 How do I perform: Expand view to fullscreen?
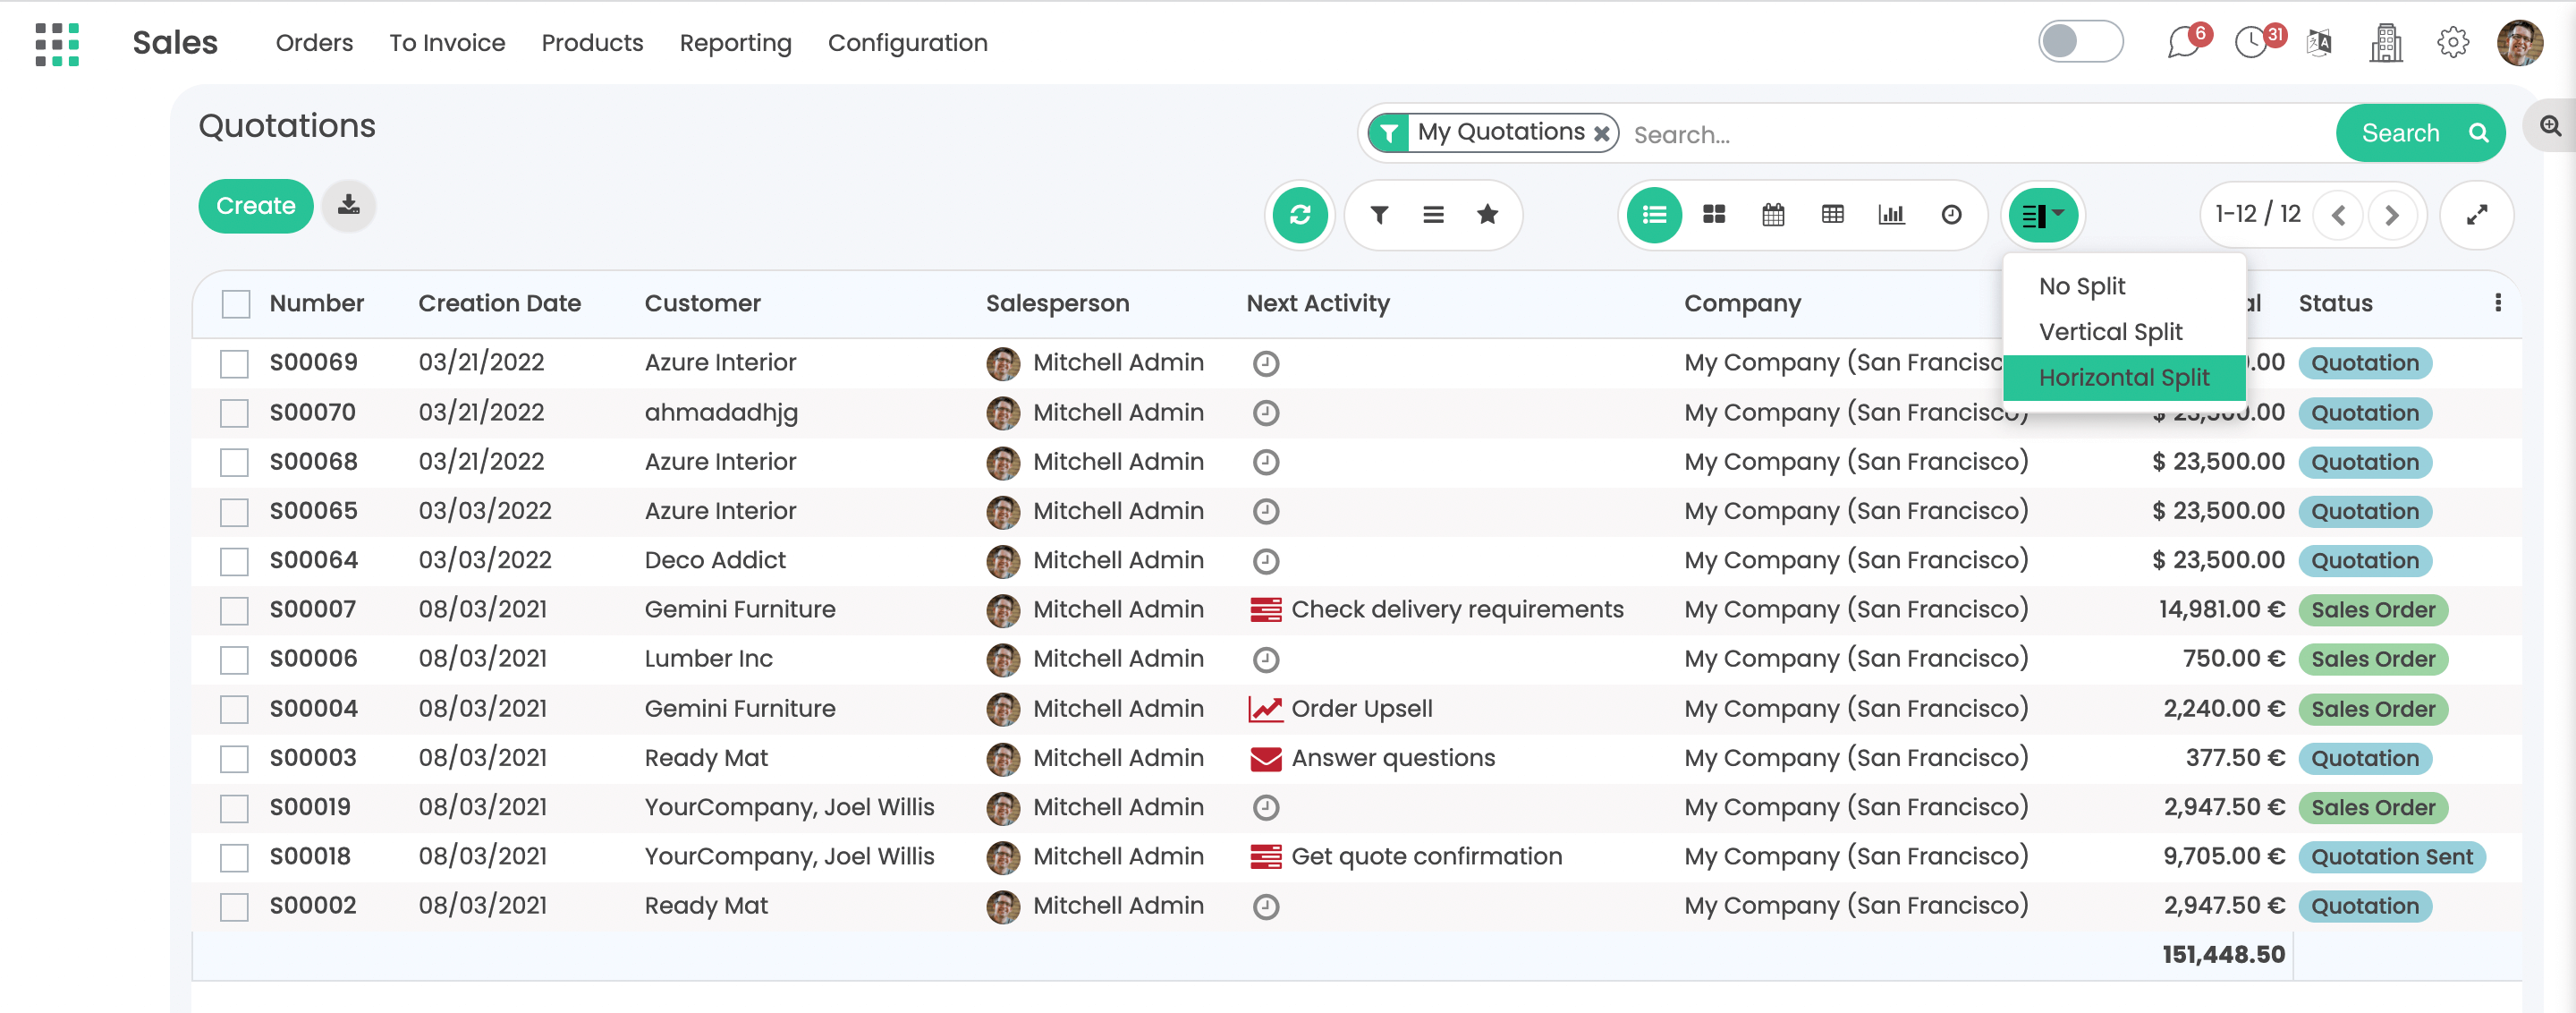coord(2476,214)
